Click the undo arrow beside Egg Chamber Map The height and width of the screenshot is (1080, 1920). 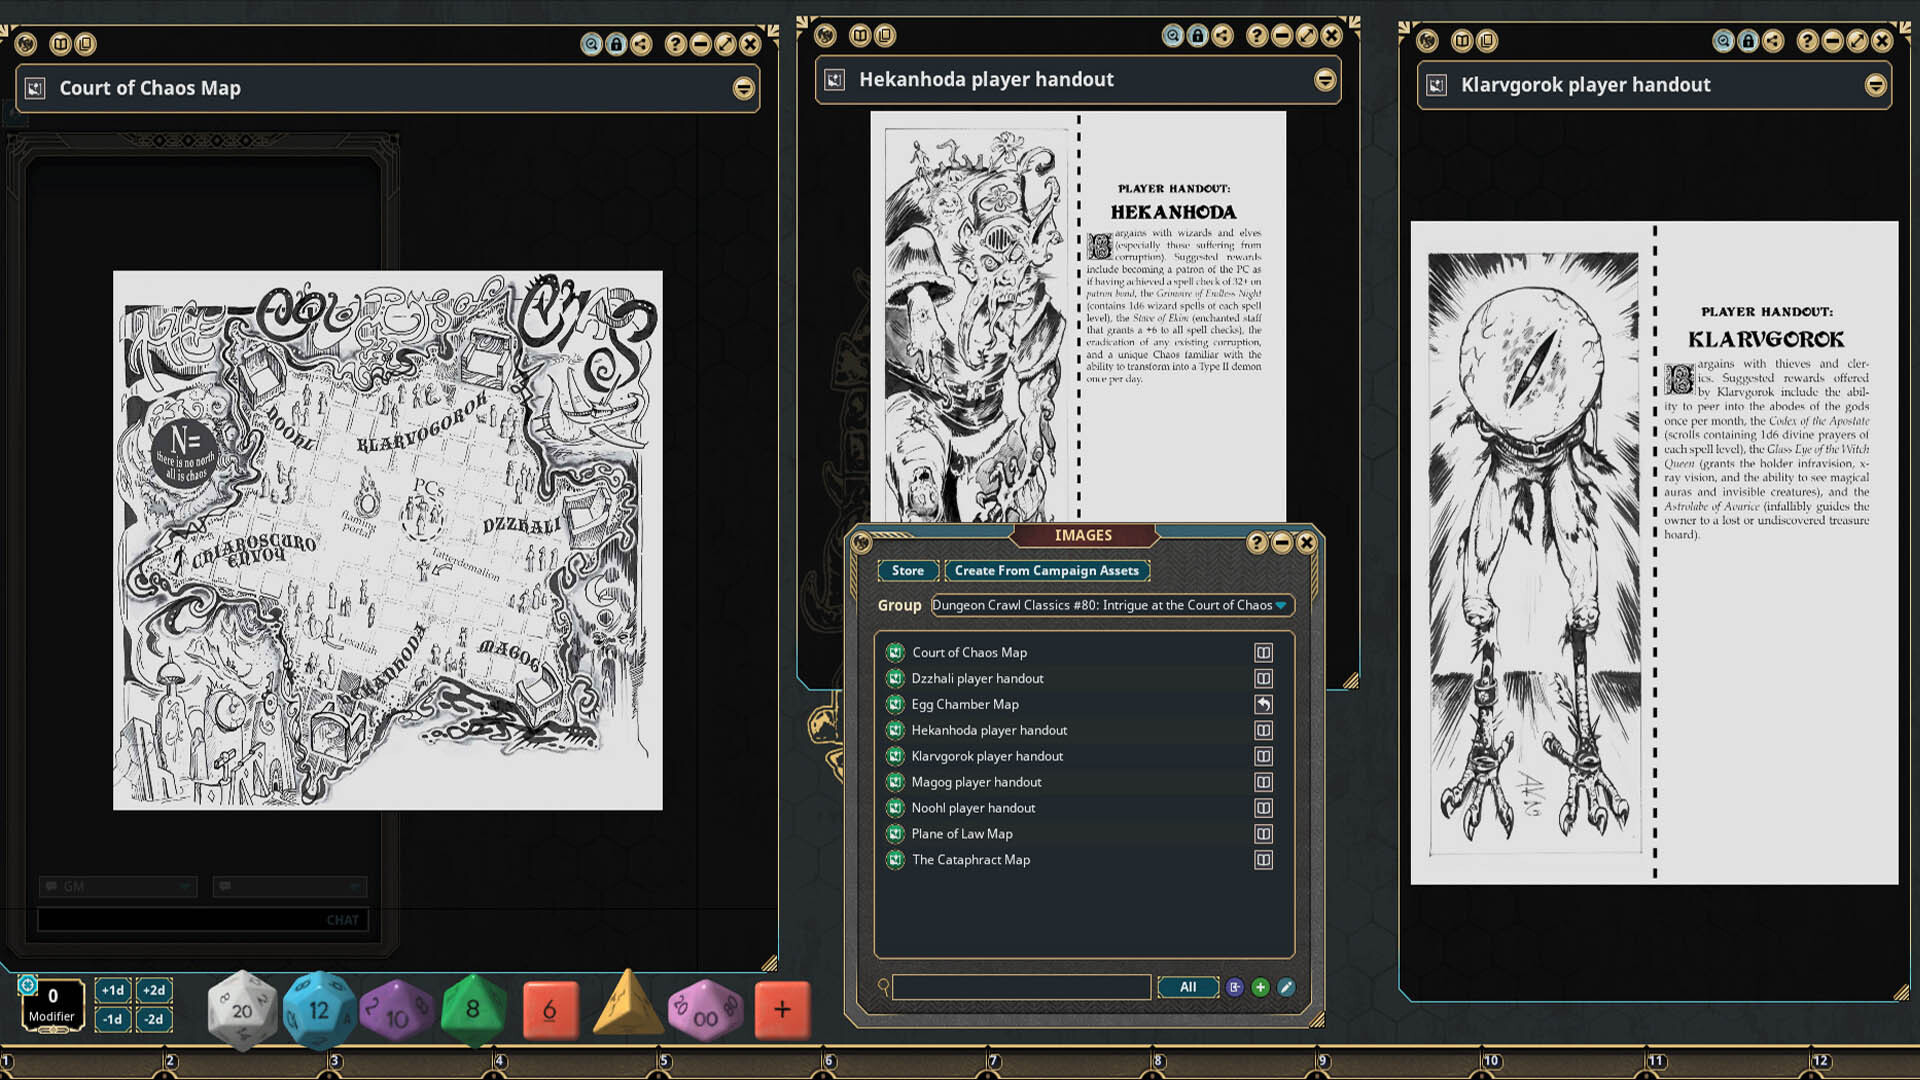pyautogui.click(x=1264, y=704)
